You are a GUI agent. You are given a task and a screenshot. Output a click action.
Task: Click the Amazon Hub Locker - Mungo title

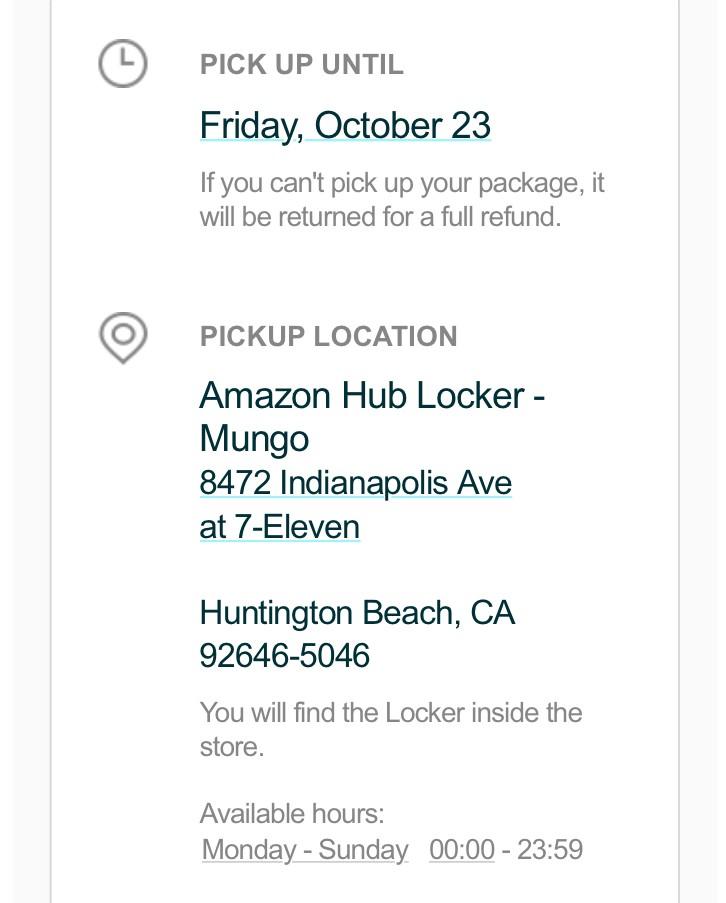click(x=371, y=417)
